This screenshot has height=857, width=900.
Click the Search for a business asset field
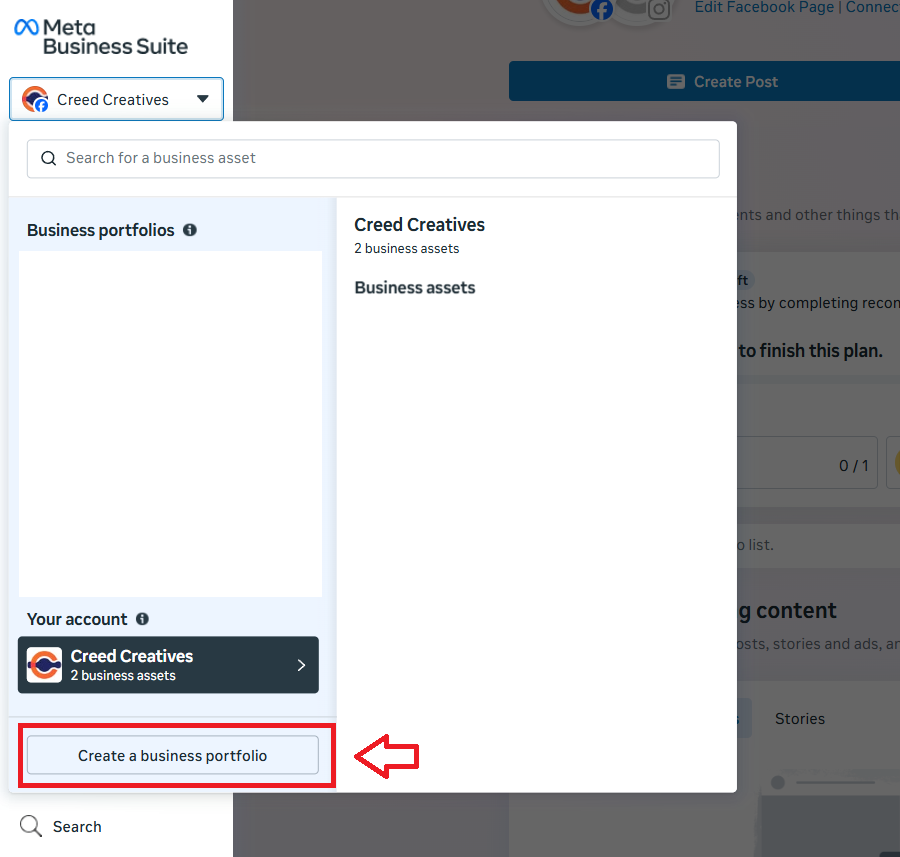pyautogui.click(x=373, y=158)
